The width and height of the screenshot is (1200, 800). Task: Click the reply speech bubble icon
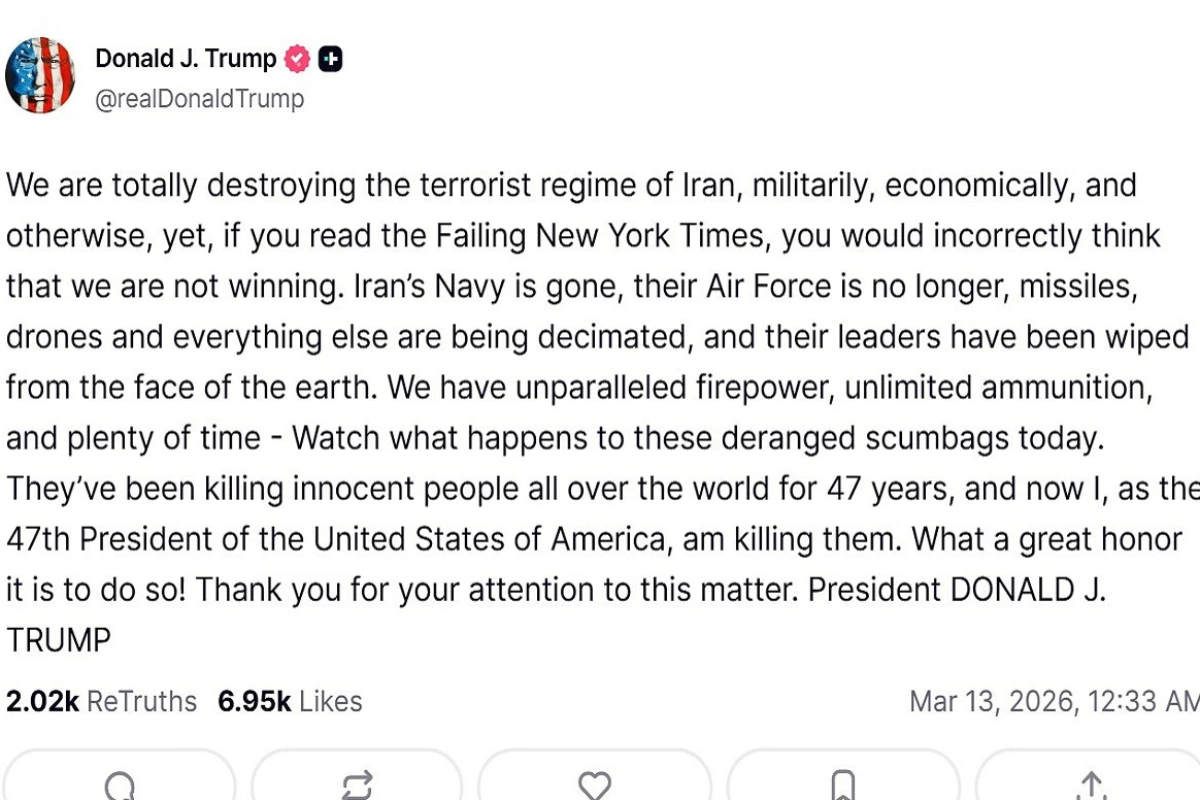pyautogui.click(x=119, y=785)
